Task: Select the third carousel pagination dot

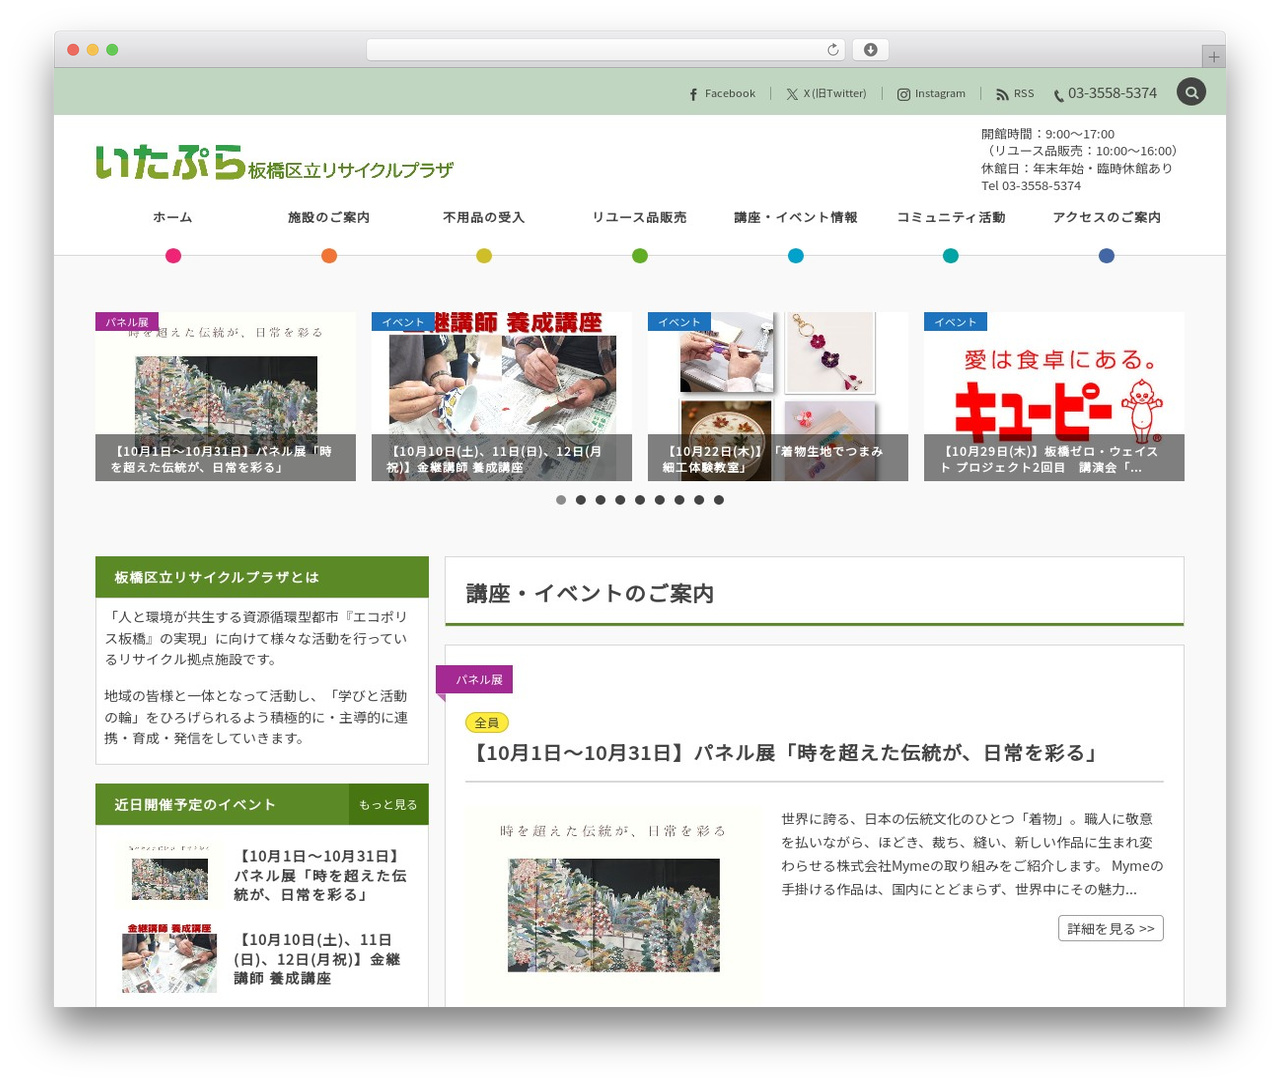Action: 601,500
